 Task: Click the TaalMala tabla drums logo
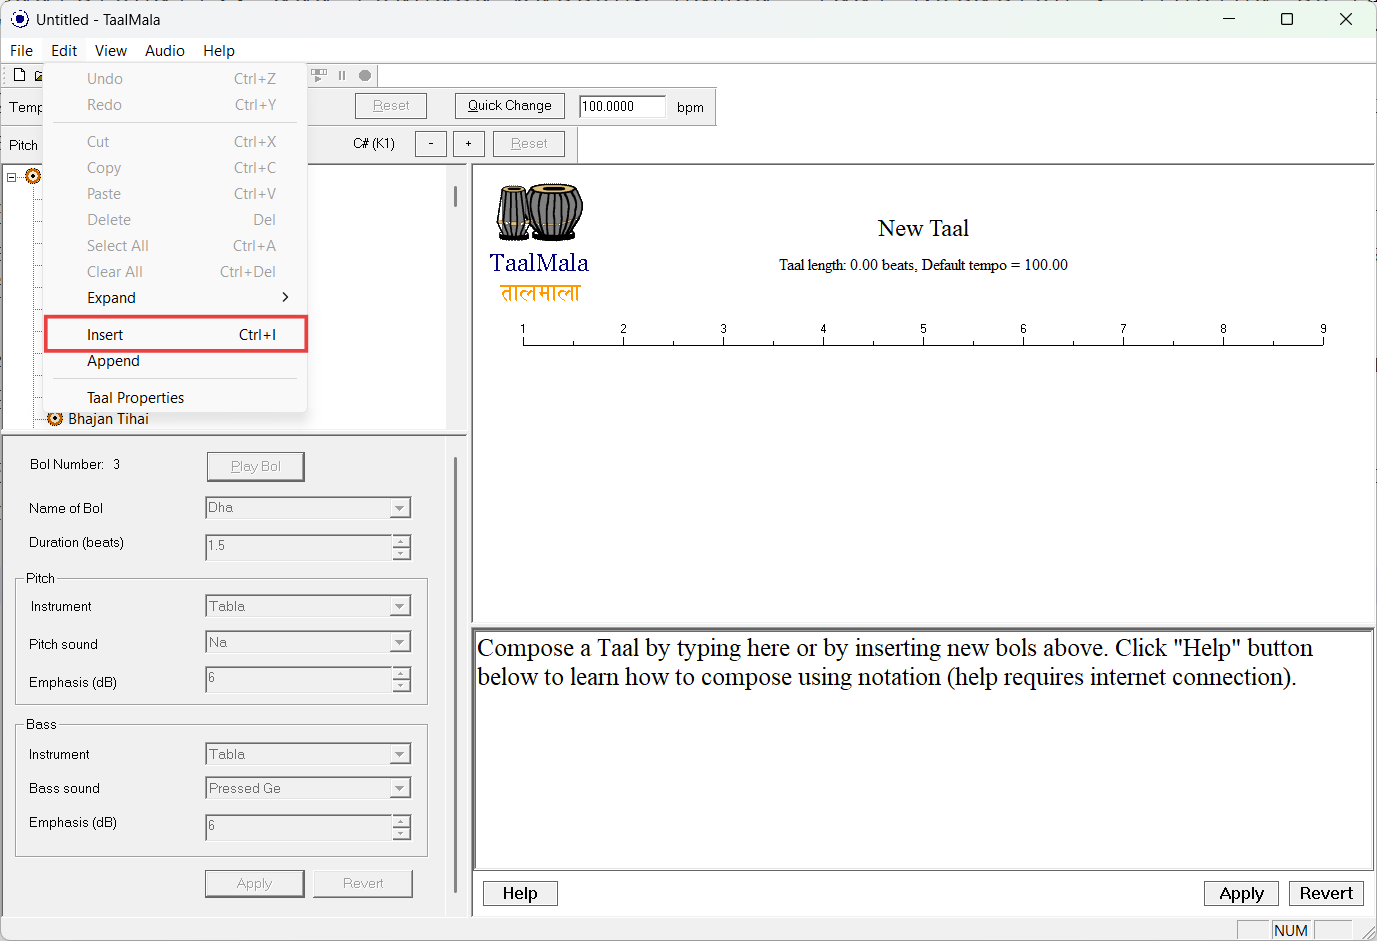pos(540,212)
